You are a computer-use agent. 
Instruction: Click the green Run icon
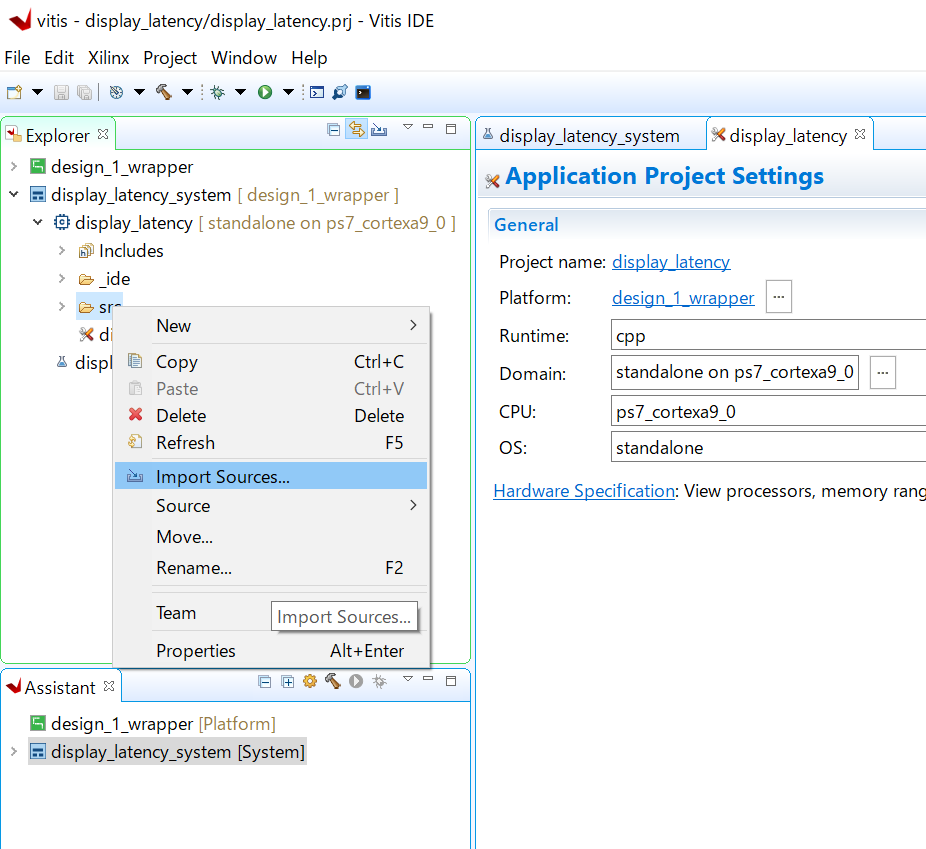click(265, 92)
